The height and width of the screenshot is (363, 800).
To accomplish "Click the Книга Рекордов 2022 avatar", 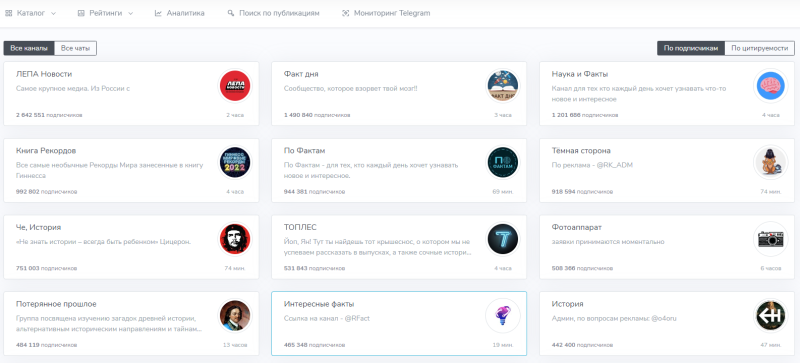I will tap(235, 162).
